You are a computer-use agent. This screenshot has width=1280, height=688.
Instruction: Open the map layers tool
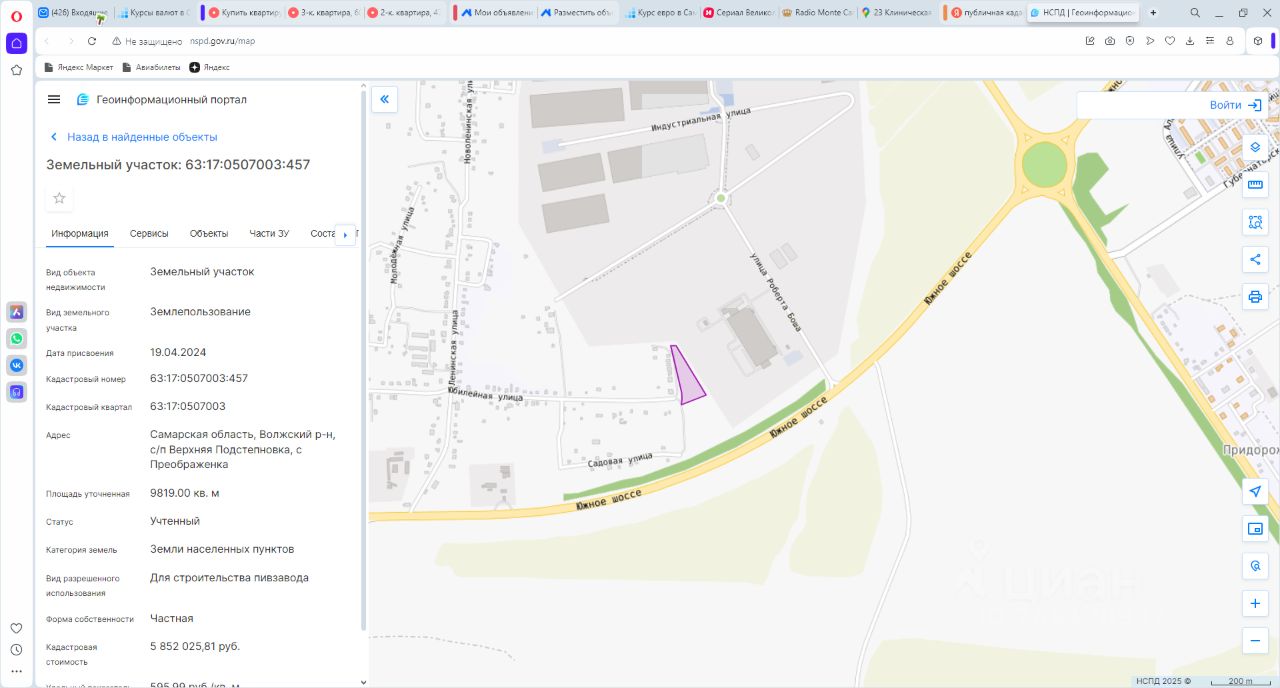tap(1255, 147)
